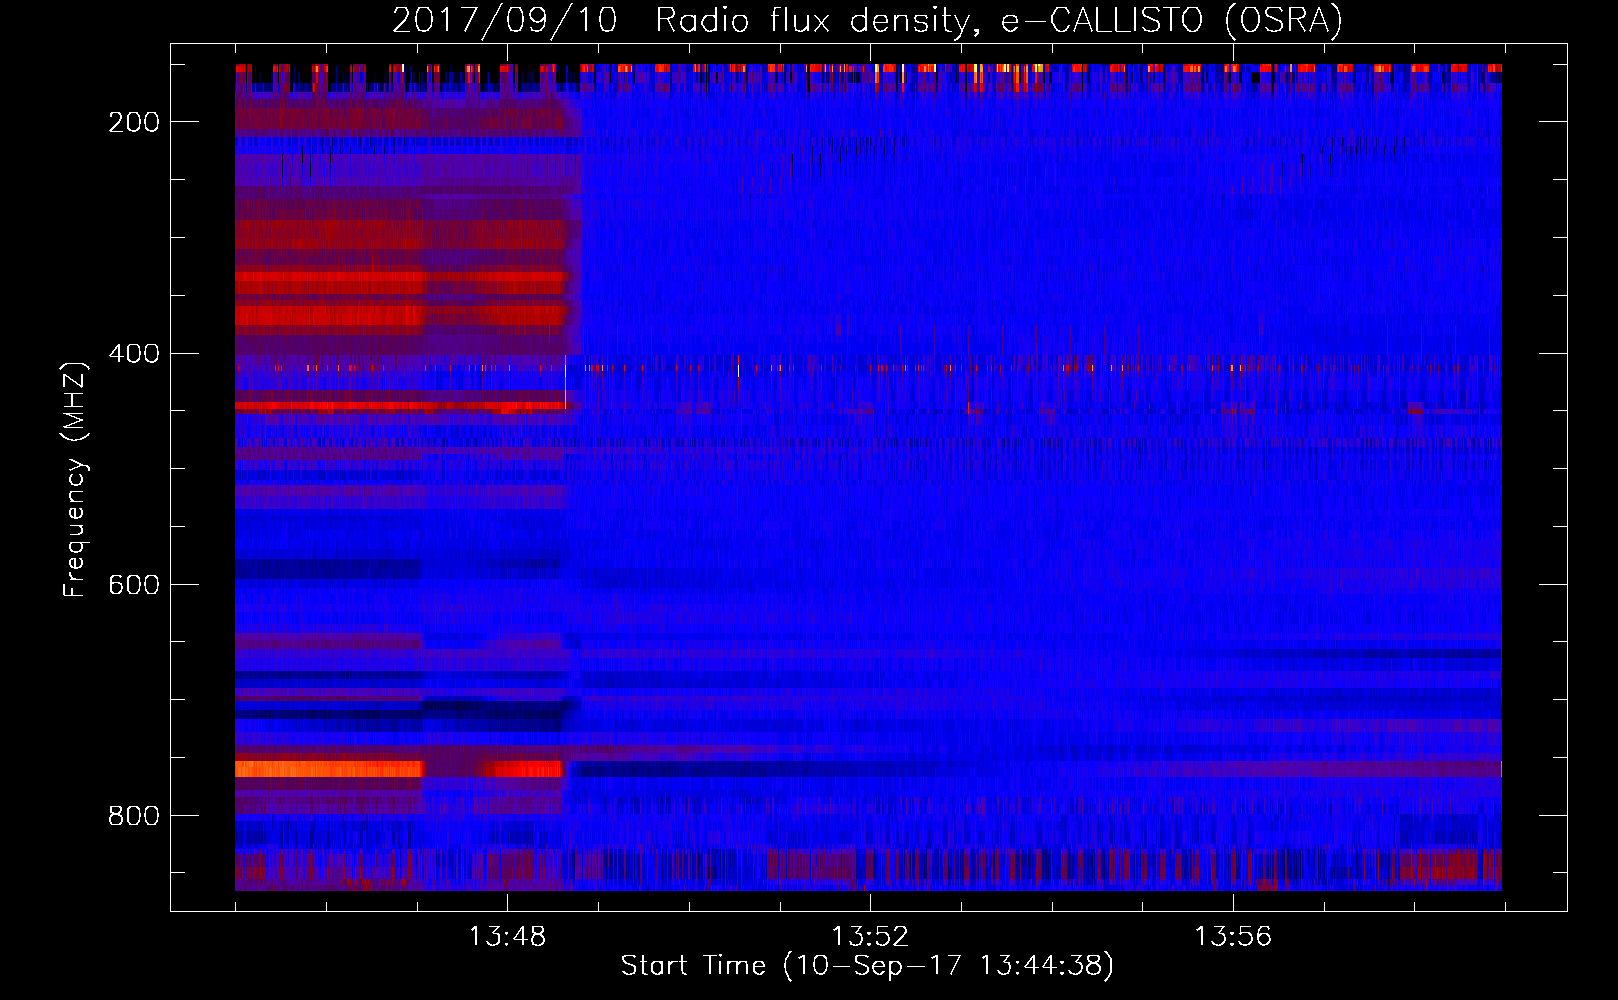Image resolution: width=1618 pixels, height=1000 pixels.
Task: Click the 13:56 time tick label
Action: [1233, 936]
